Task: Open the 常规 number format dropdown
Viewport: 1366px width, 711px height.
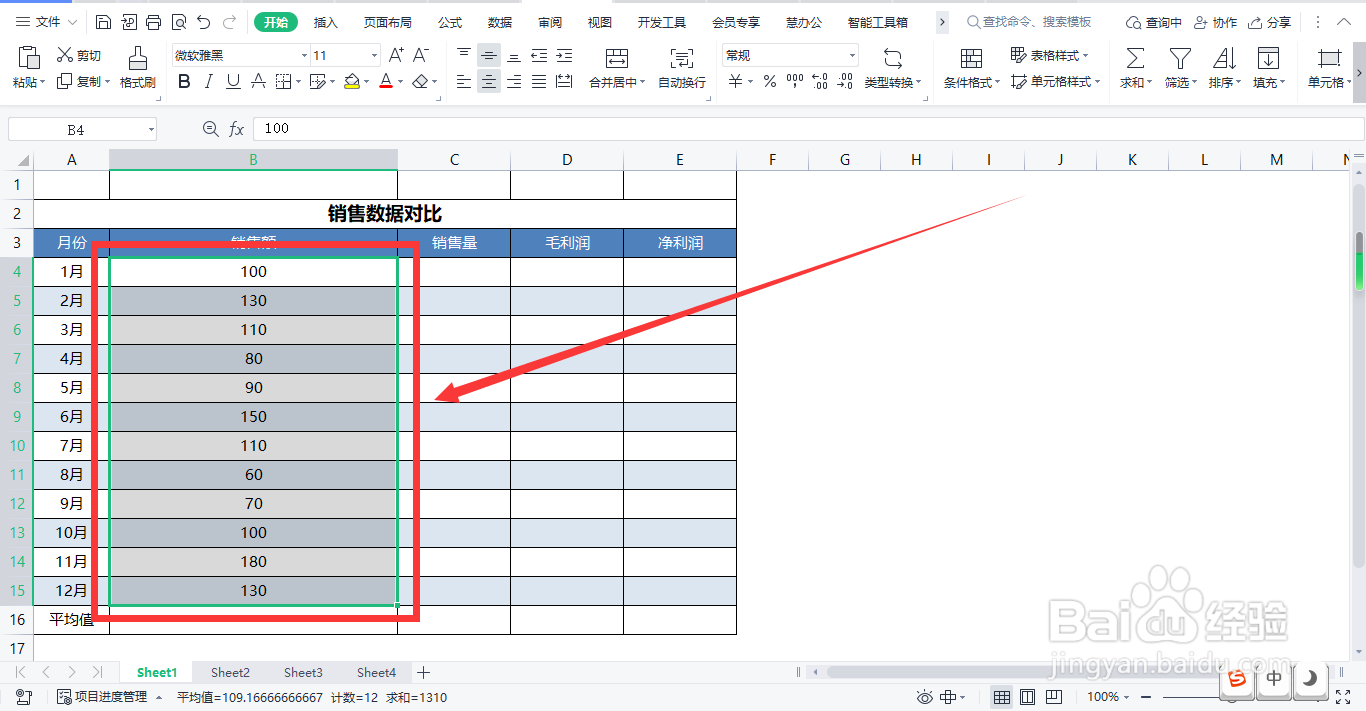Action: pos(790,54)
